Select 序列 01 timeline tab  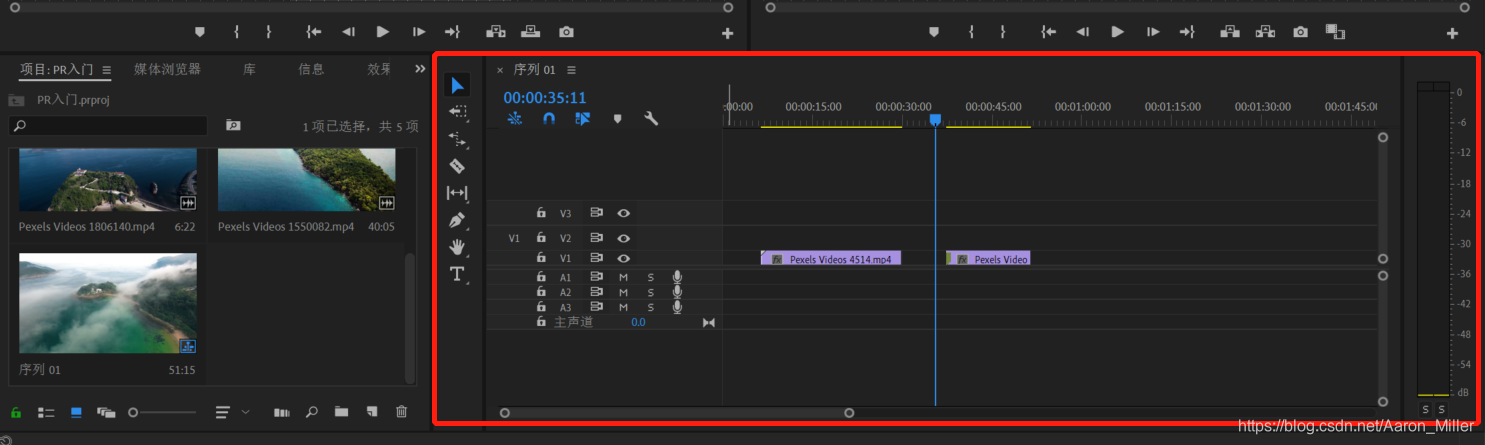534,70
